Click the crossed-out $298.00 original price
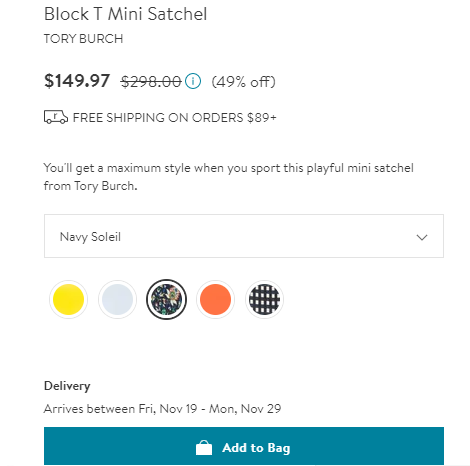 (151, 82)
